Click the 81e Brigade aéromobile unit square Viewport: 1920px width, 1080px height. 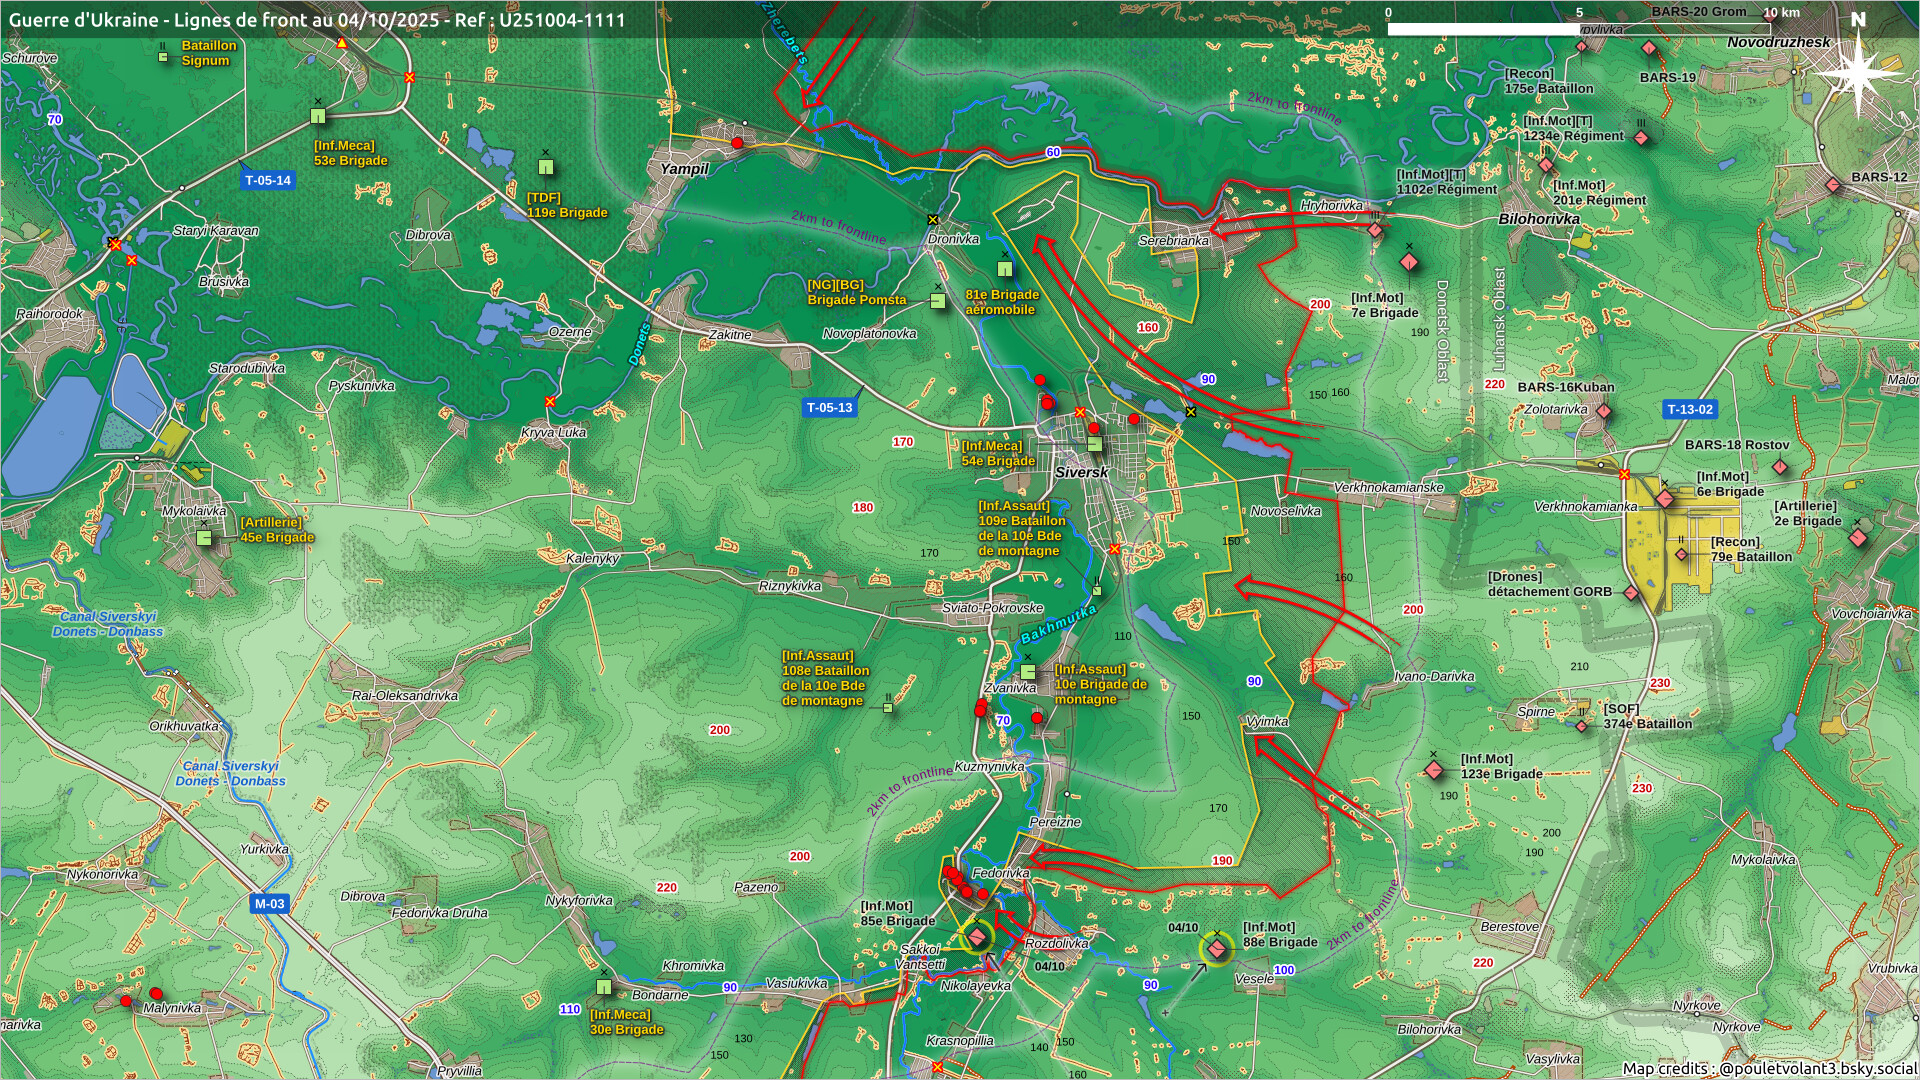(1005, 269)
